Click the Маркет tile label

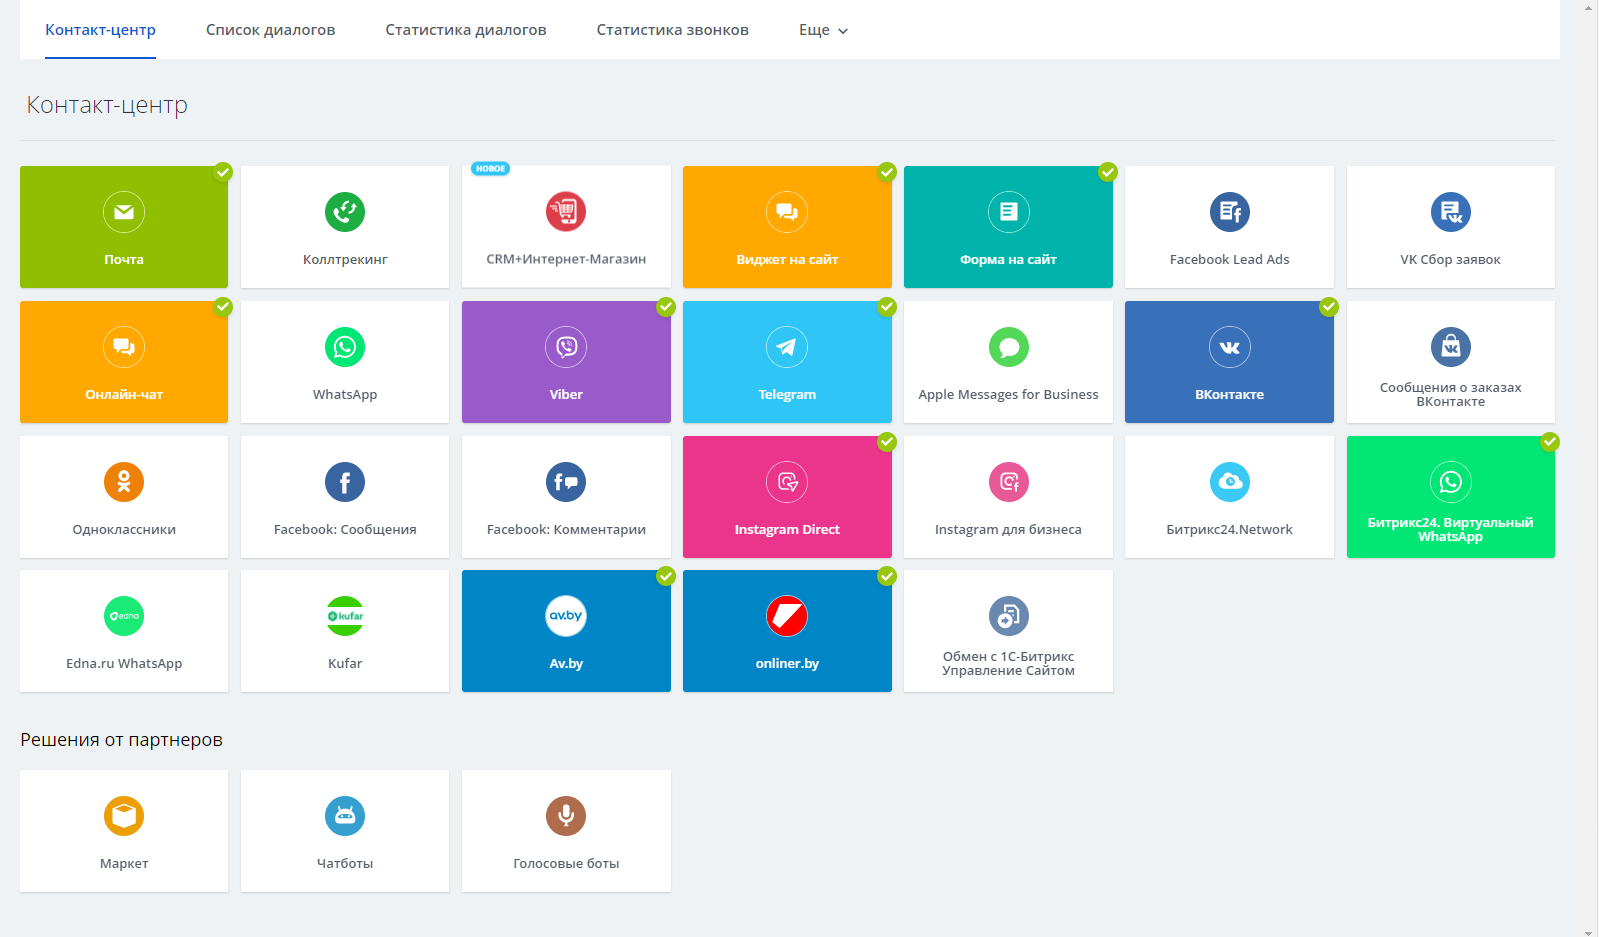tap(124, 864)
